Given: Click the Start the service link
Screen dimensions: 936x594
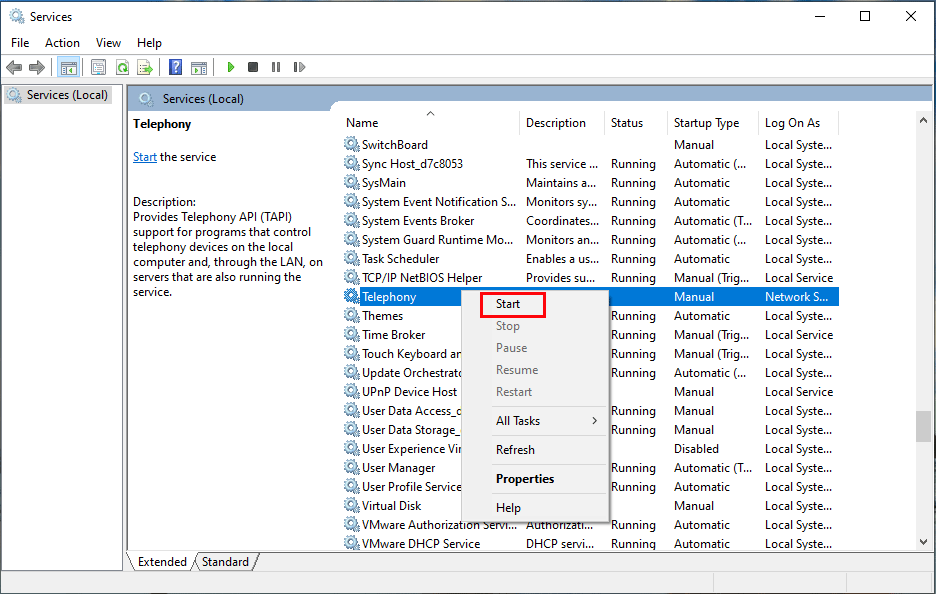Looking at the screenshot, I should [x=144, y=157].
